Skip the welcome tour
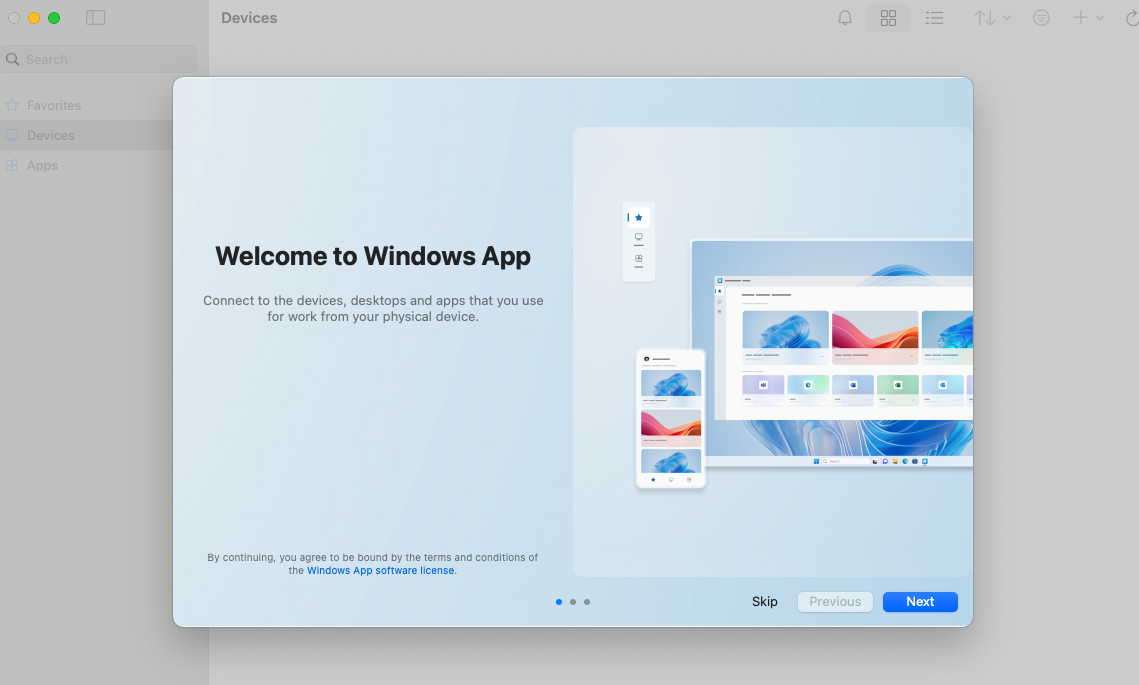Screen dimensions: 1139x685 (764, 601)
